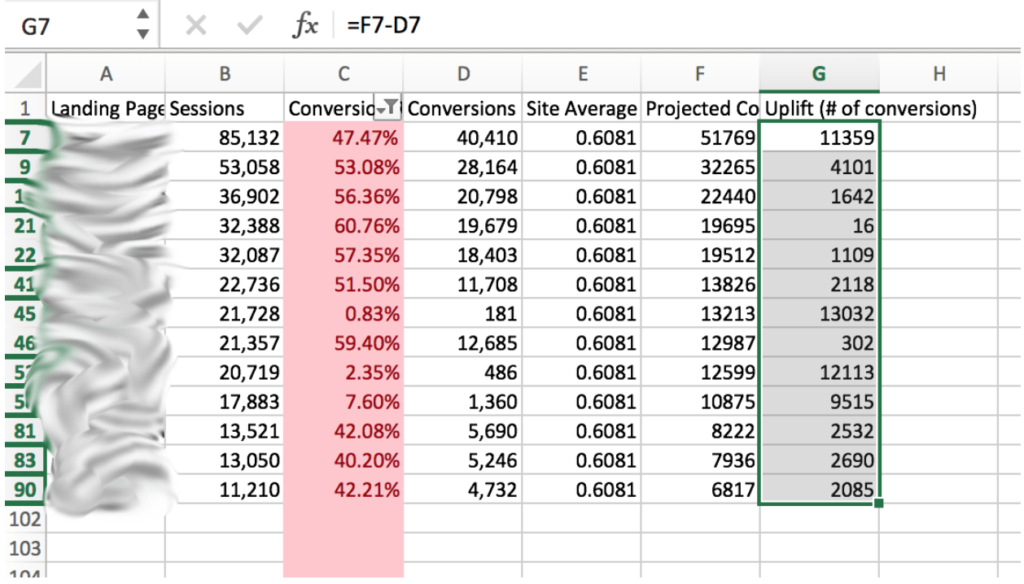Click the fill handle at selection corner
This screenshot has height=584, width=1024.
(878, 503)
